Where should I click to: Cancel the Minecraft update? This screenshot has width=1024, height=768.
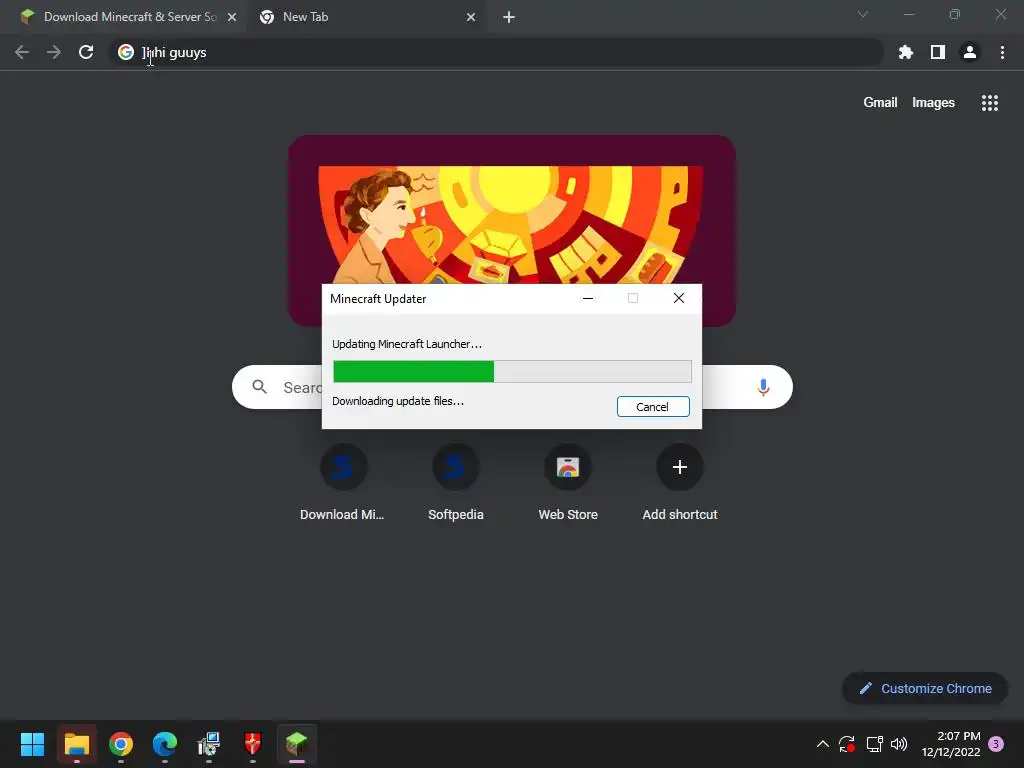pos(653,407)
